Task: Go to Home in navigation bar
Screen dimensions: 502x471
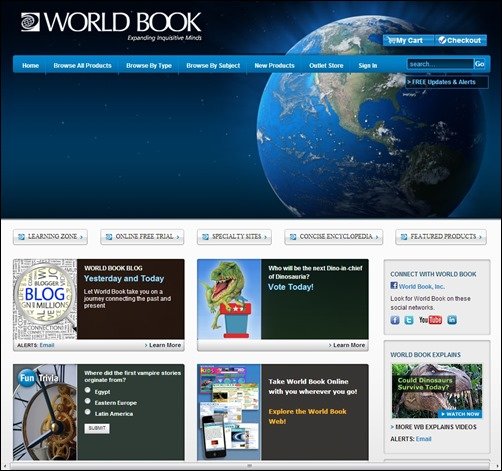Action: click(30, 66)
